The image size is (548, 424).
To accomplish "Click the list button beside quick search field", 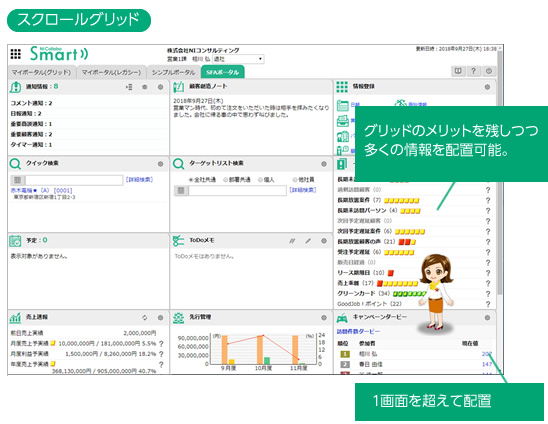I will click(x=17, y=180).
